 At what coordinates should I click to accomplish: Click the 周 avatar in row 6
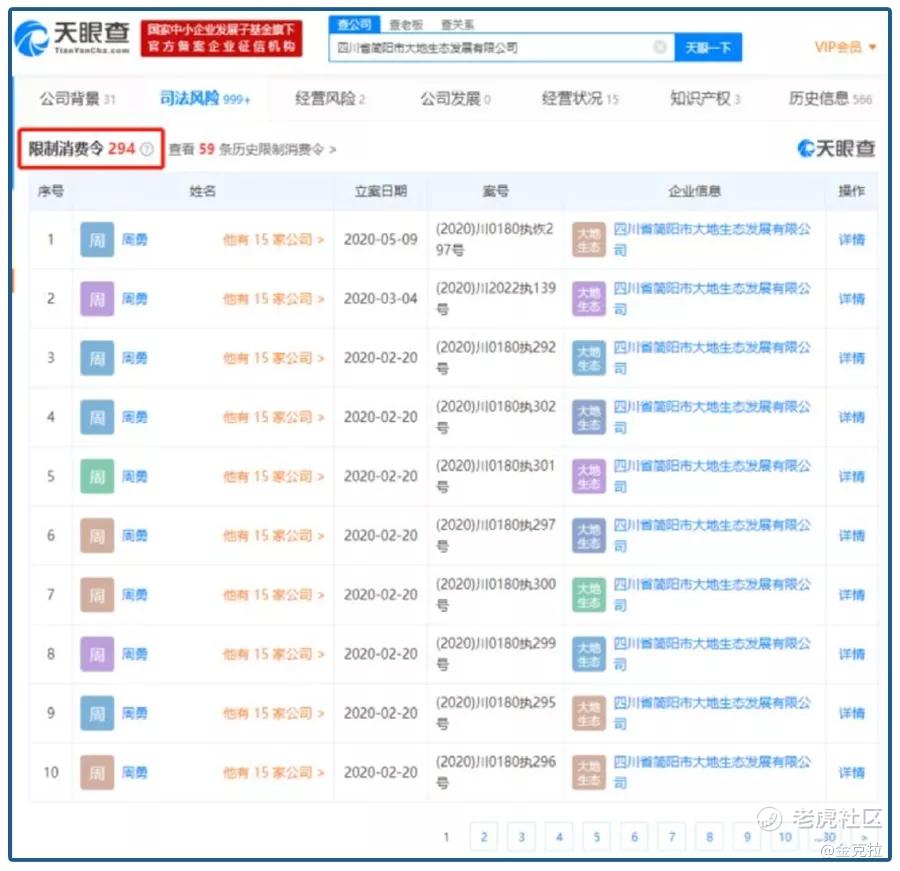tap(97, 535)
